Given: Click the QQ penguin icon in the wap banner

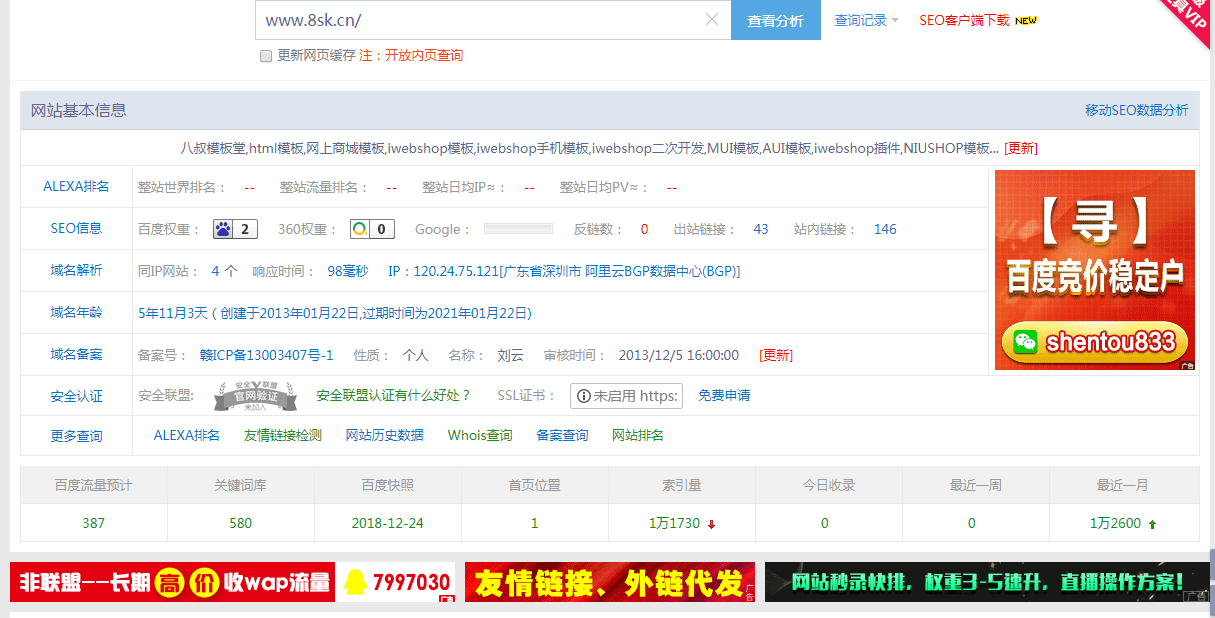Looking at the screenshot, I should (354, 582).
